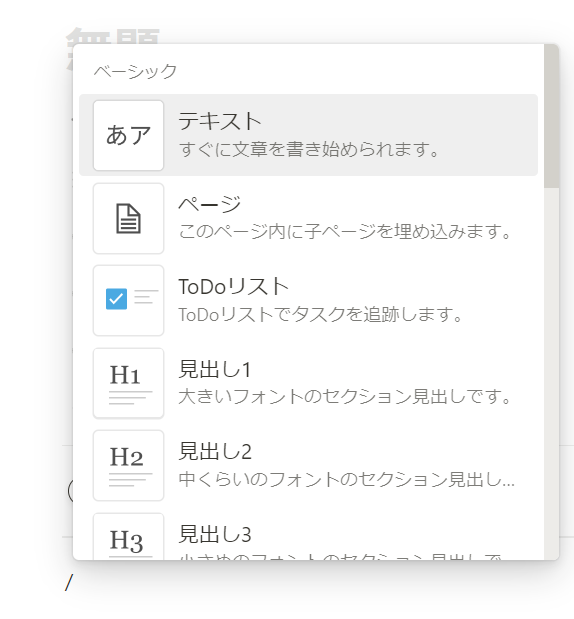The height and width of the screenshot is (619, 574).
Task: Click the H2 heading icon
Action: (128, 465)
